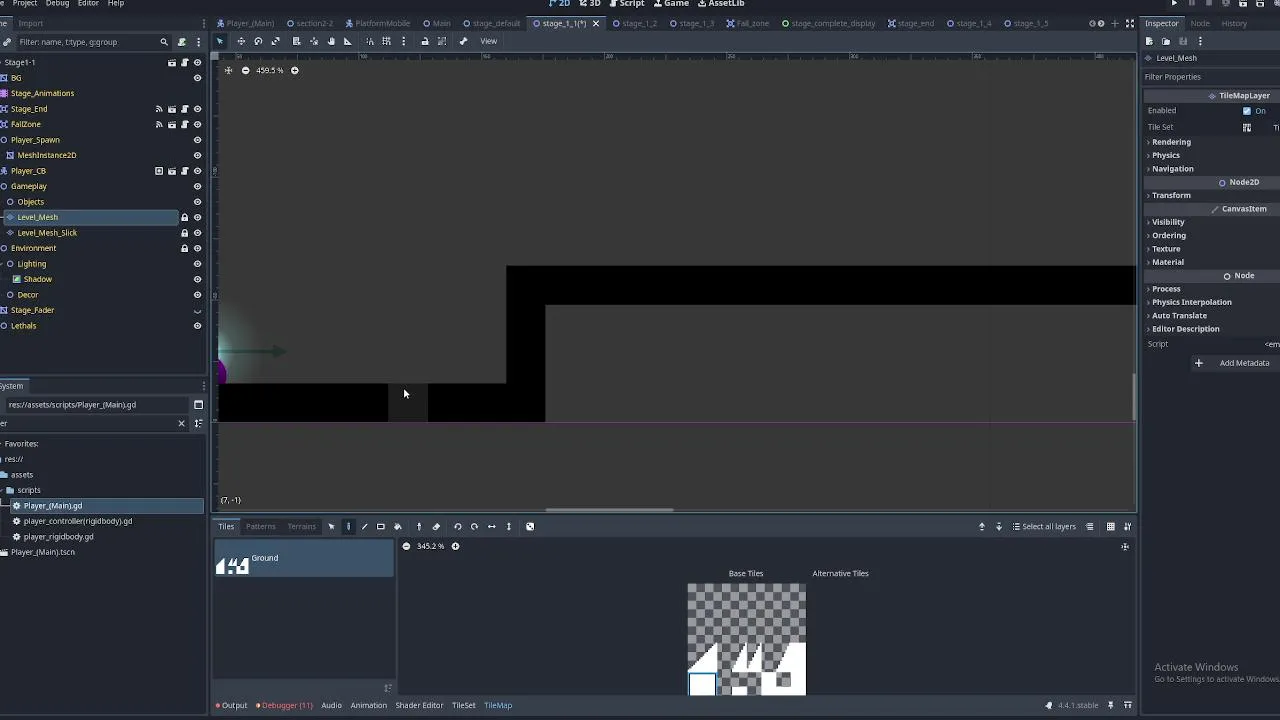Image resolution: width=1280 pixels, height=720 pixels.
Task: Flip the tile horizontally in TileMap toolbar
Action: (x=491, y=526)
